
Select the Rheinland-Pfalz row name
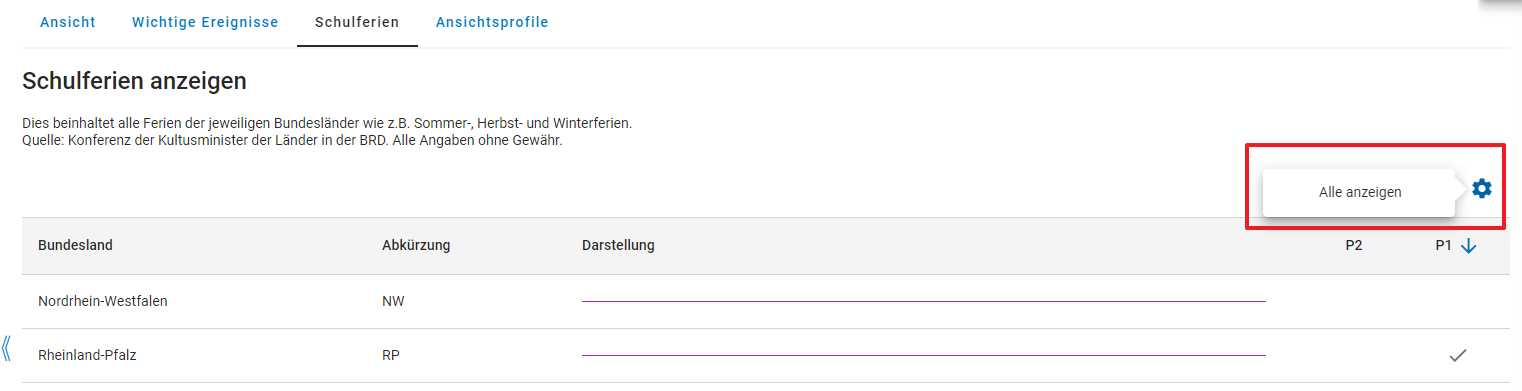[x=87, y=355]
